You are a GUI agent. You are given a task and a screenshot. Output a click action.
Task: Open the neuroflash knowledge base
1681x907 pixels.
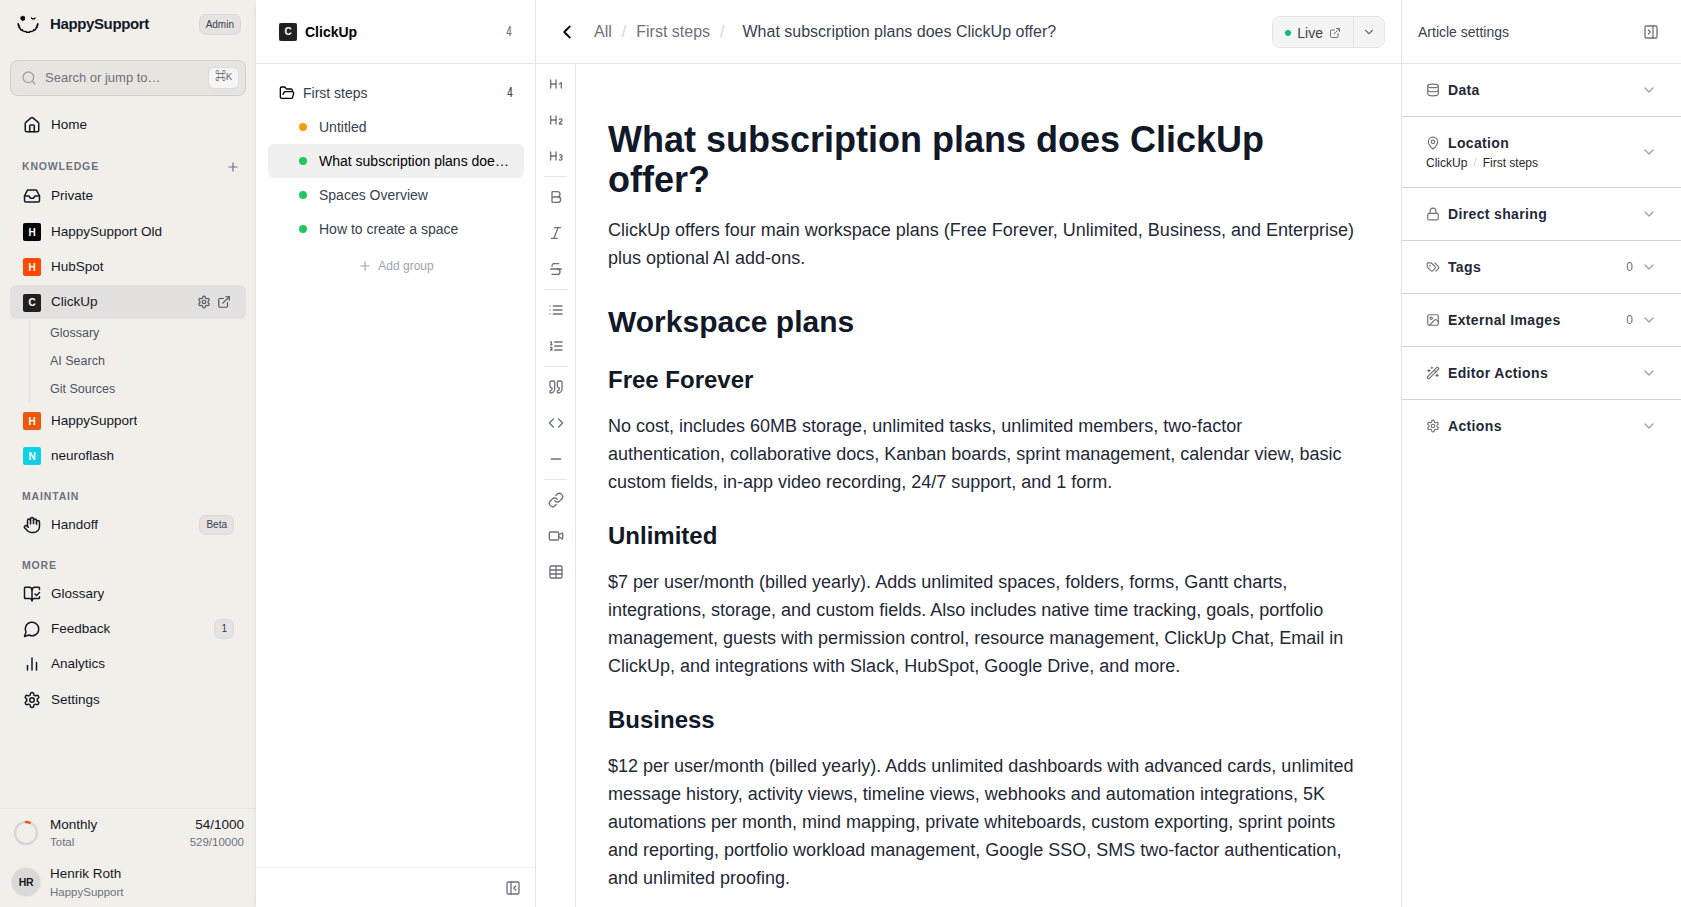point(128,456)
